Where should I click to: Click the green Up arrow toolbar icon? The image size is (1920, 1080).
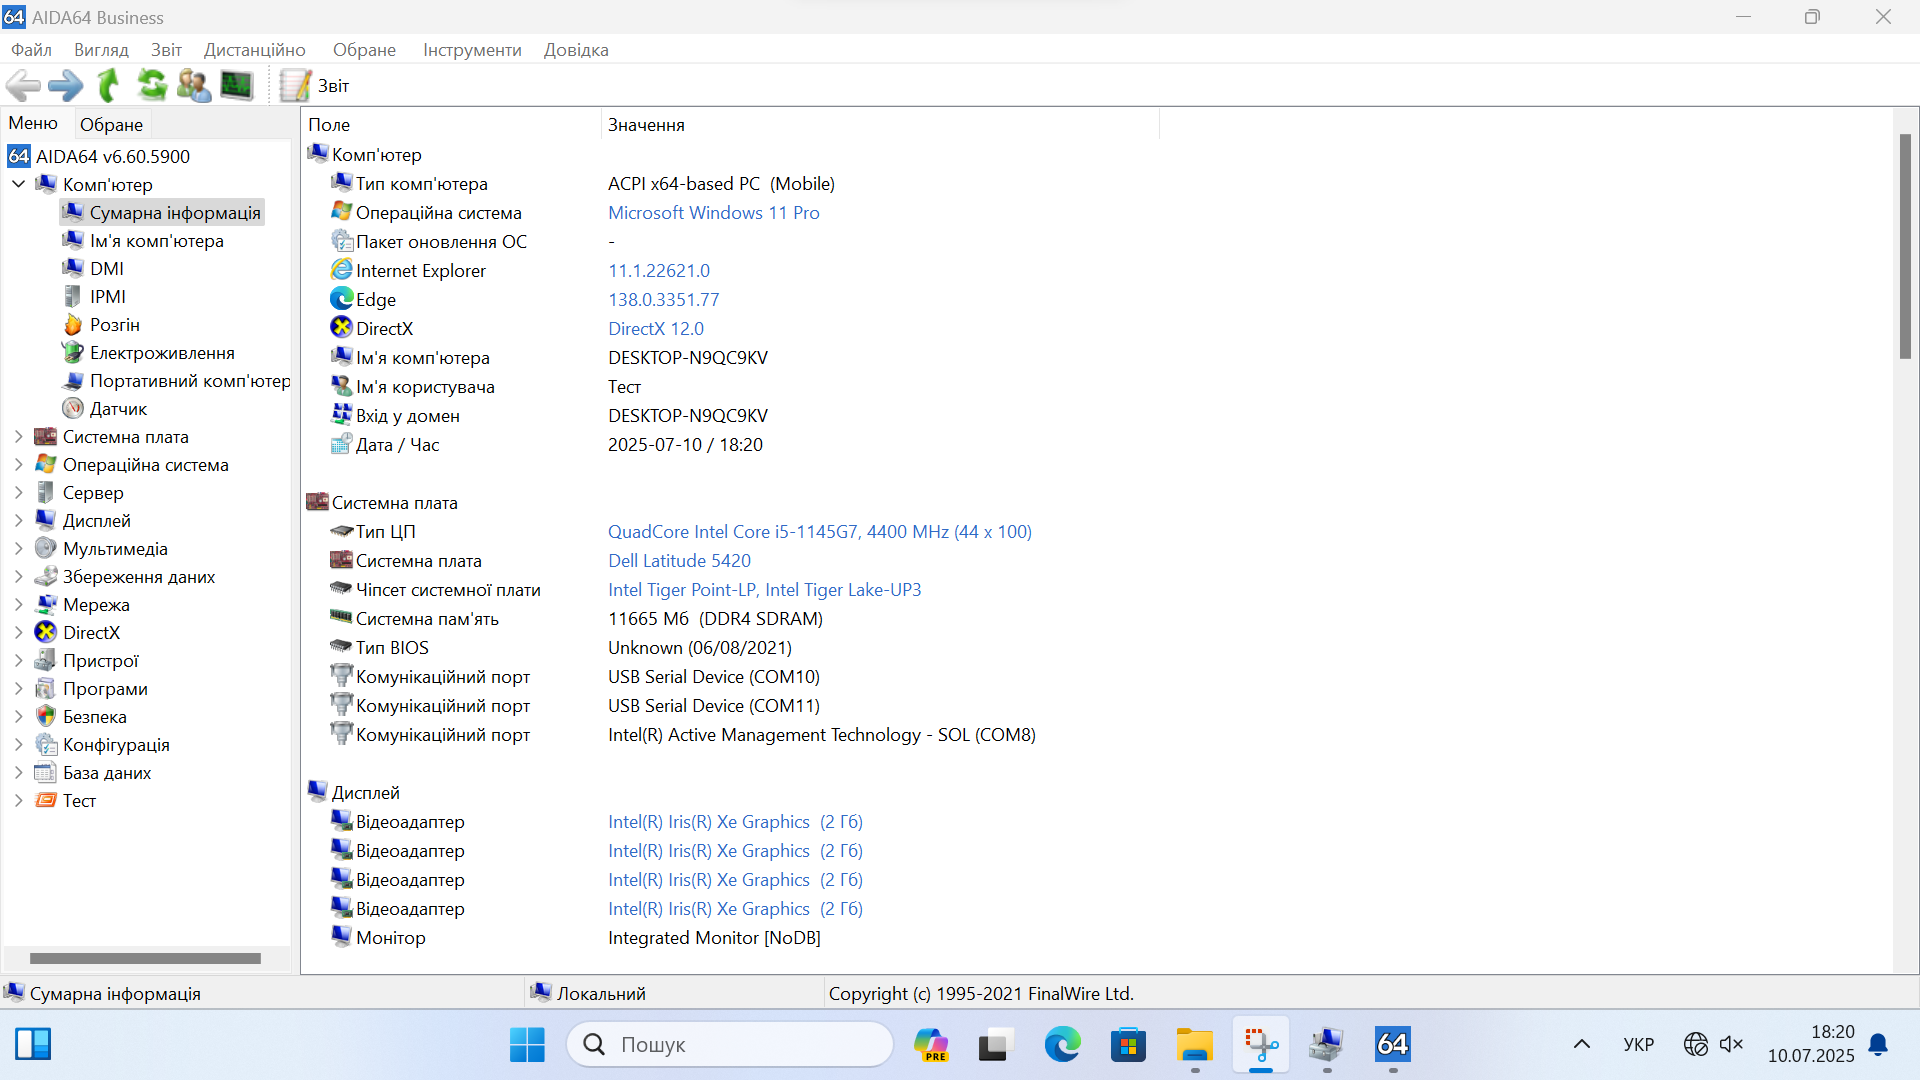point(109,86)
